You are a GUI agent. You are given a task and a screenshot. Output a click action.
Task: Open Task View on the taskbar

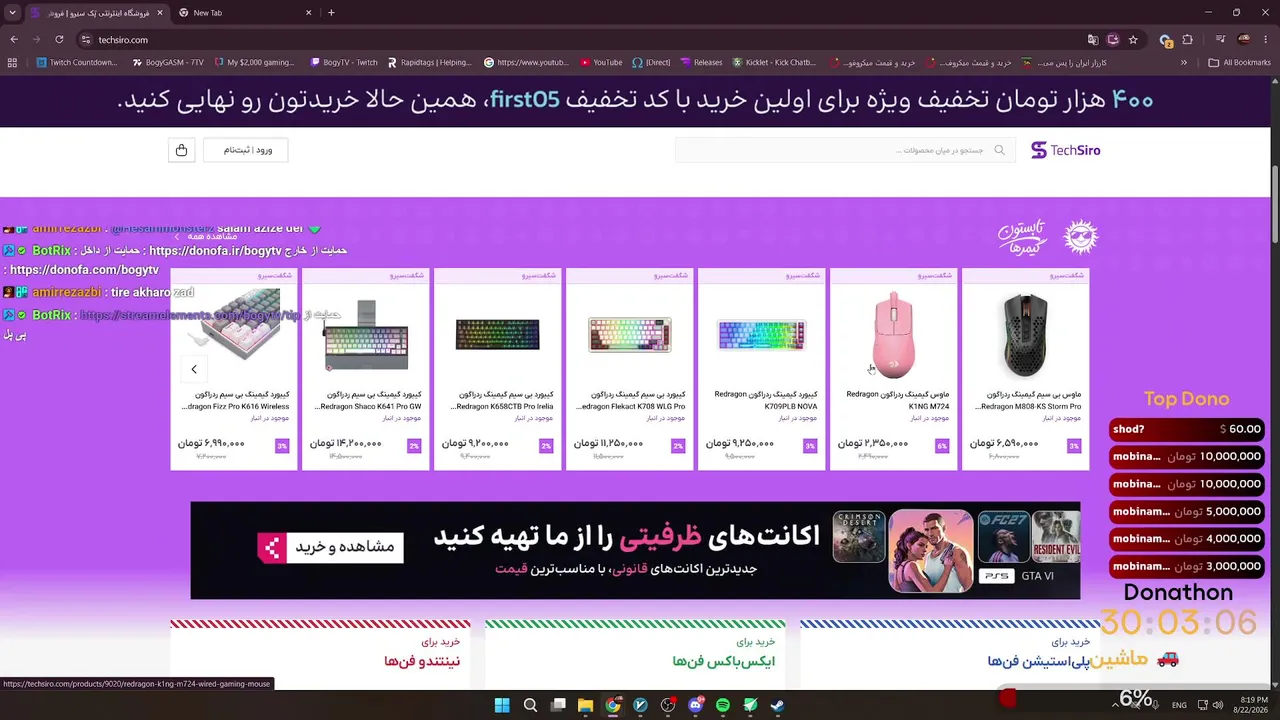pos(558,705)
